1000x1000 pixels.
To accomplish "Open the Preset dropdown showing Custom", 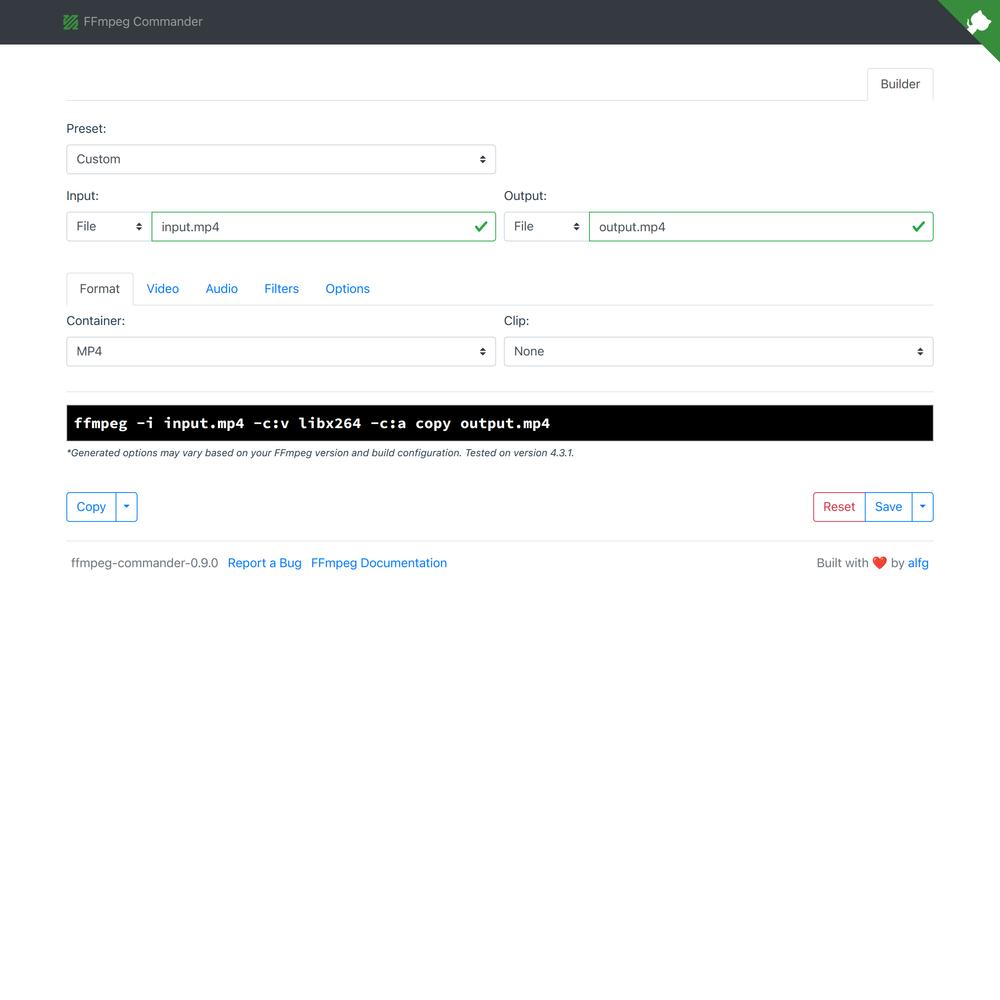I will (x=281, y=159).
